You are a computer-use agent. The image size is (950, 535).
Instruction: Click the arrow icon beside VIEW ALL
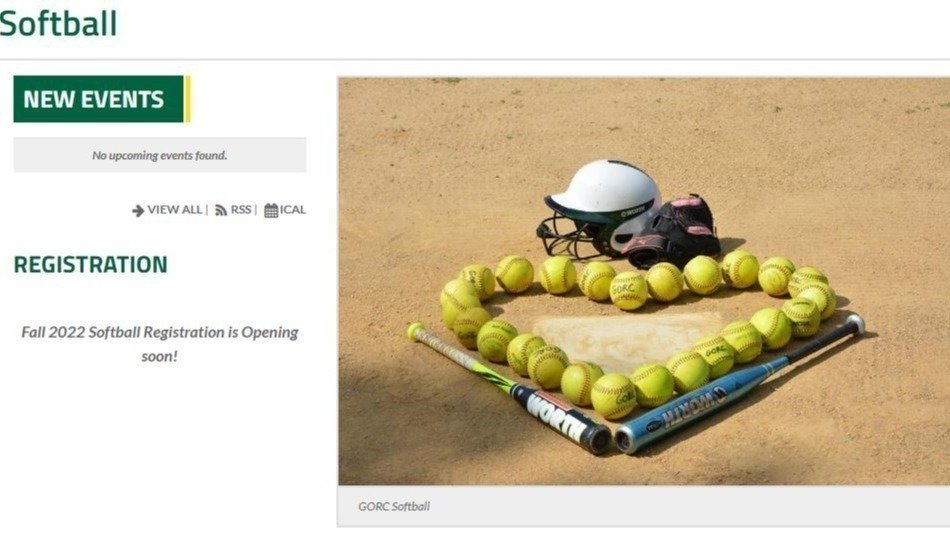[138, 210]
